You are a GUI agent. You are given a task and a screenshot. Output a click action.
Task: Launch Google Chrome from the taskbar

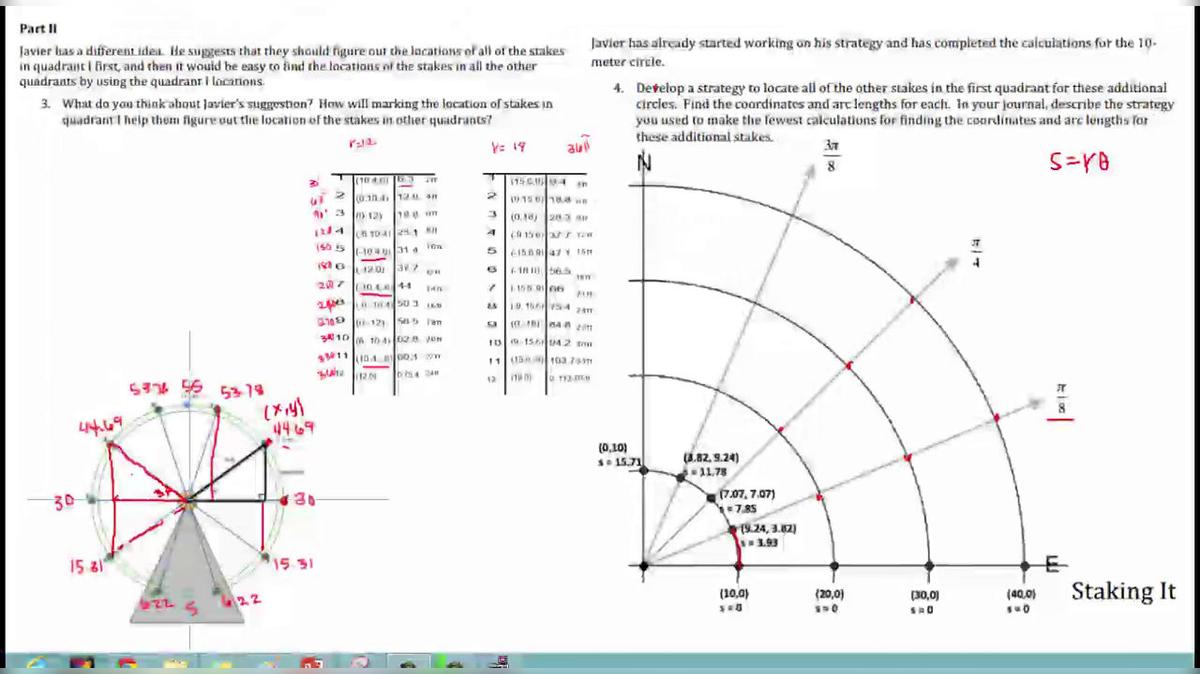click(x=126, y=663)
